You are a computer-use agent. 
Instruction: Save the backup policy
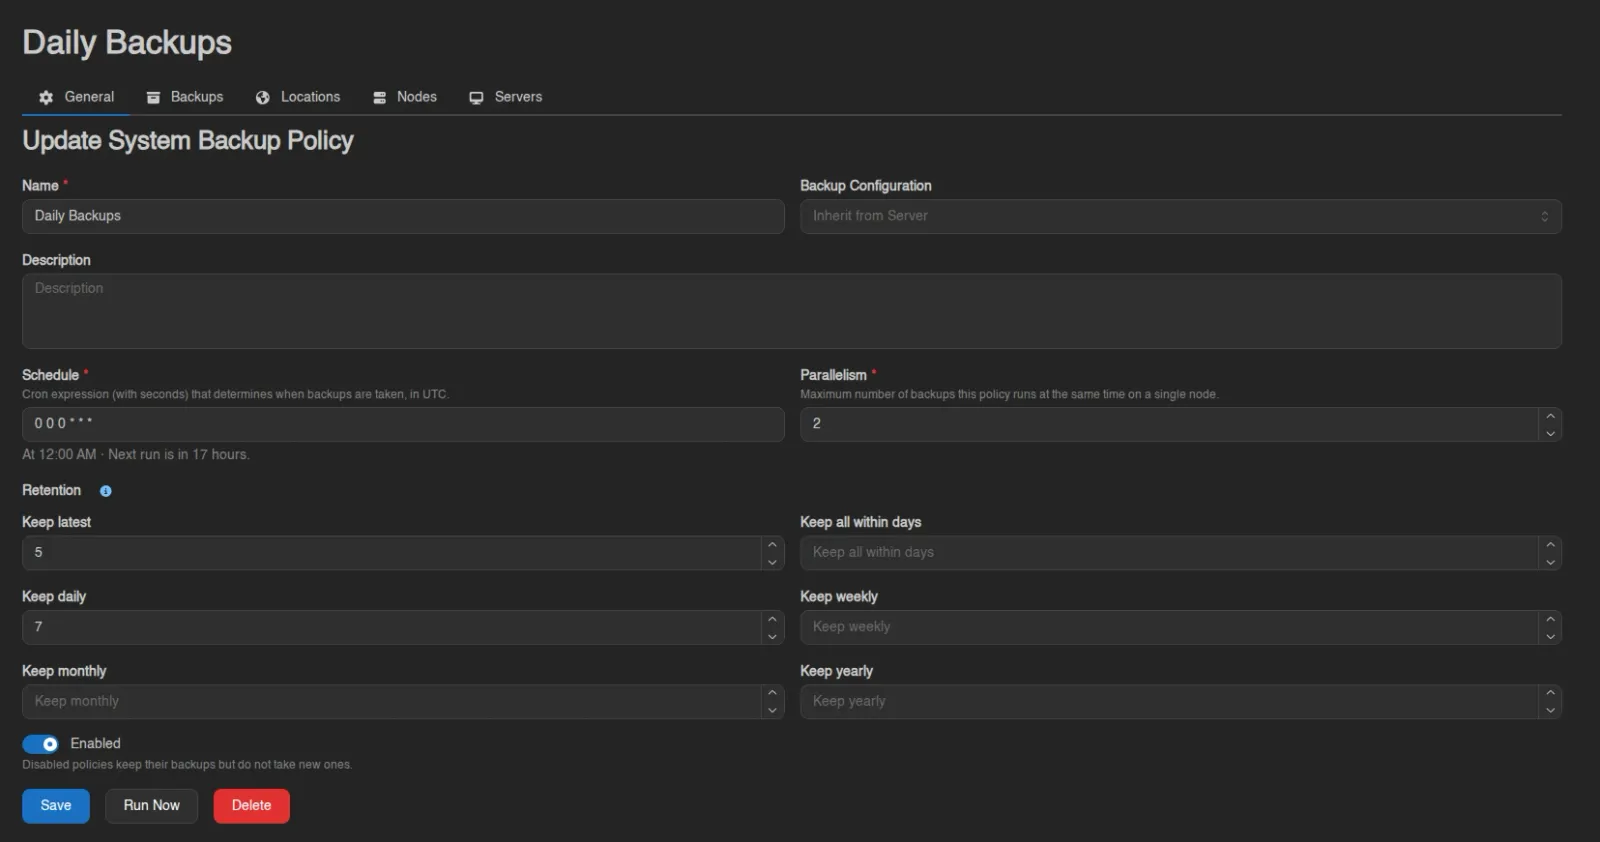pyautogui.click(x=56, y=806)
